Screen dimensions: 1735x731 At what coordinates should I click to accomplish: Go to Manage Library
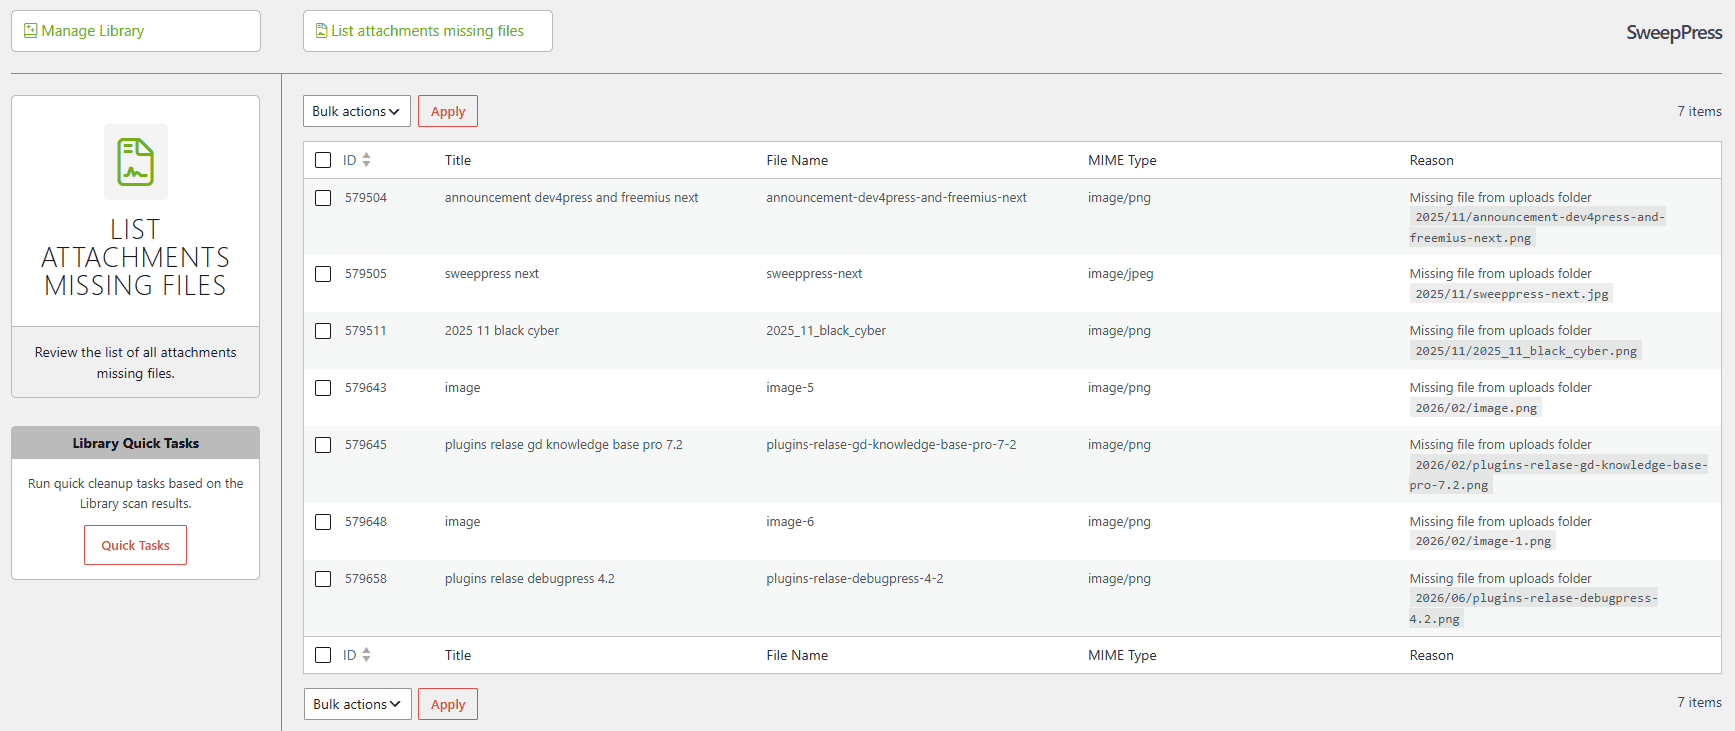click(136, 31)
